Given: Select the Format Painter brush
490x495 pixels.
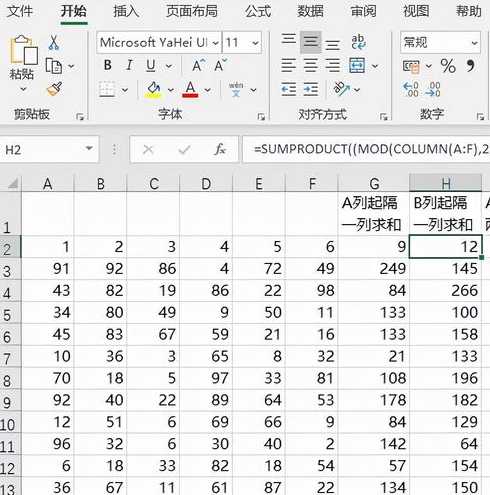Looking at the screenshot, I should click(x=54, y=89).
